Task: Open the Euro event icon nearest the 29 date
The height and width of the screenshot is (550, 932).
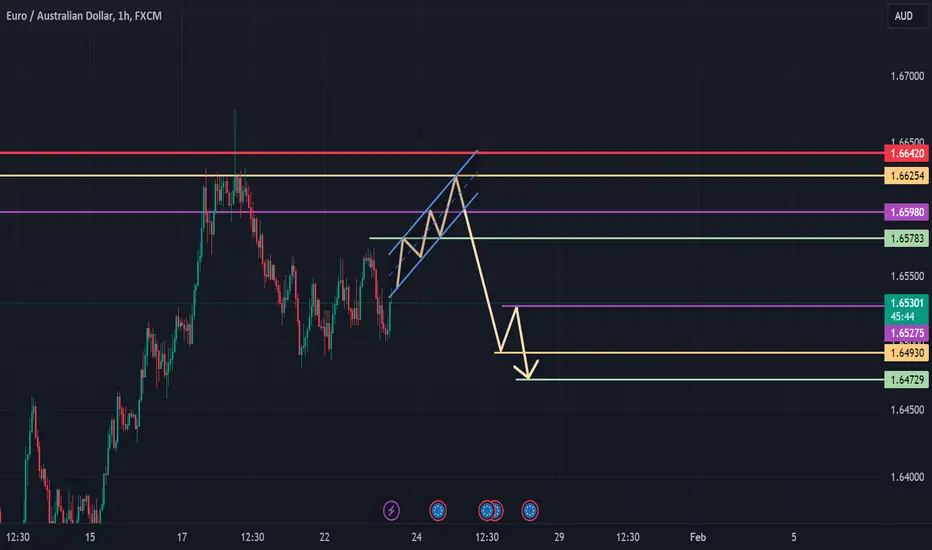Action: point(530,510)
